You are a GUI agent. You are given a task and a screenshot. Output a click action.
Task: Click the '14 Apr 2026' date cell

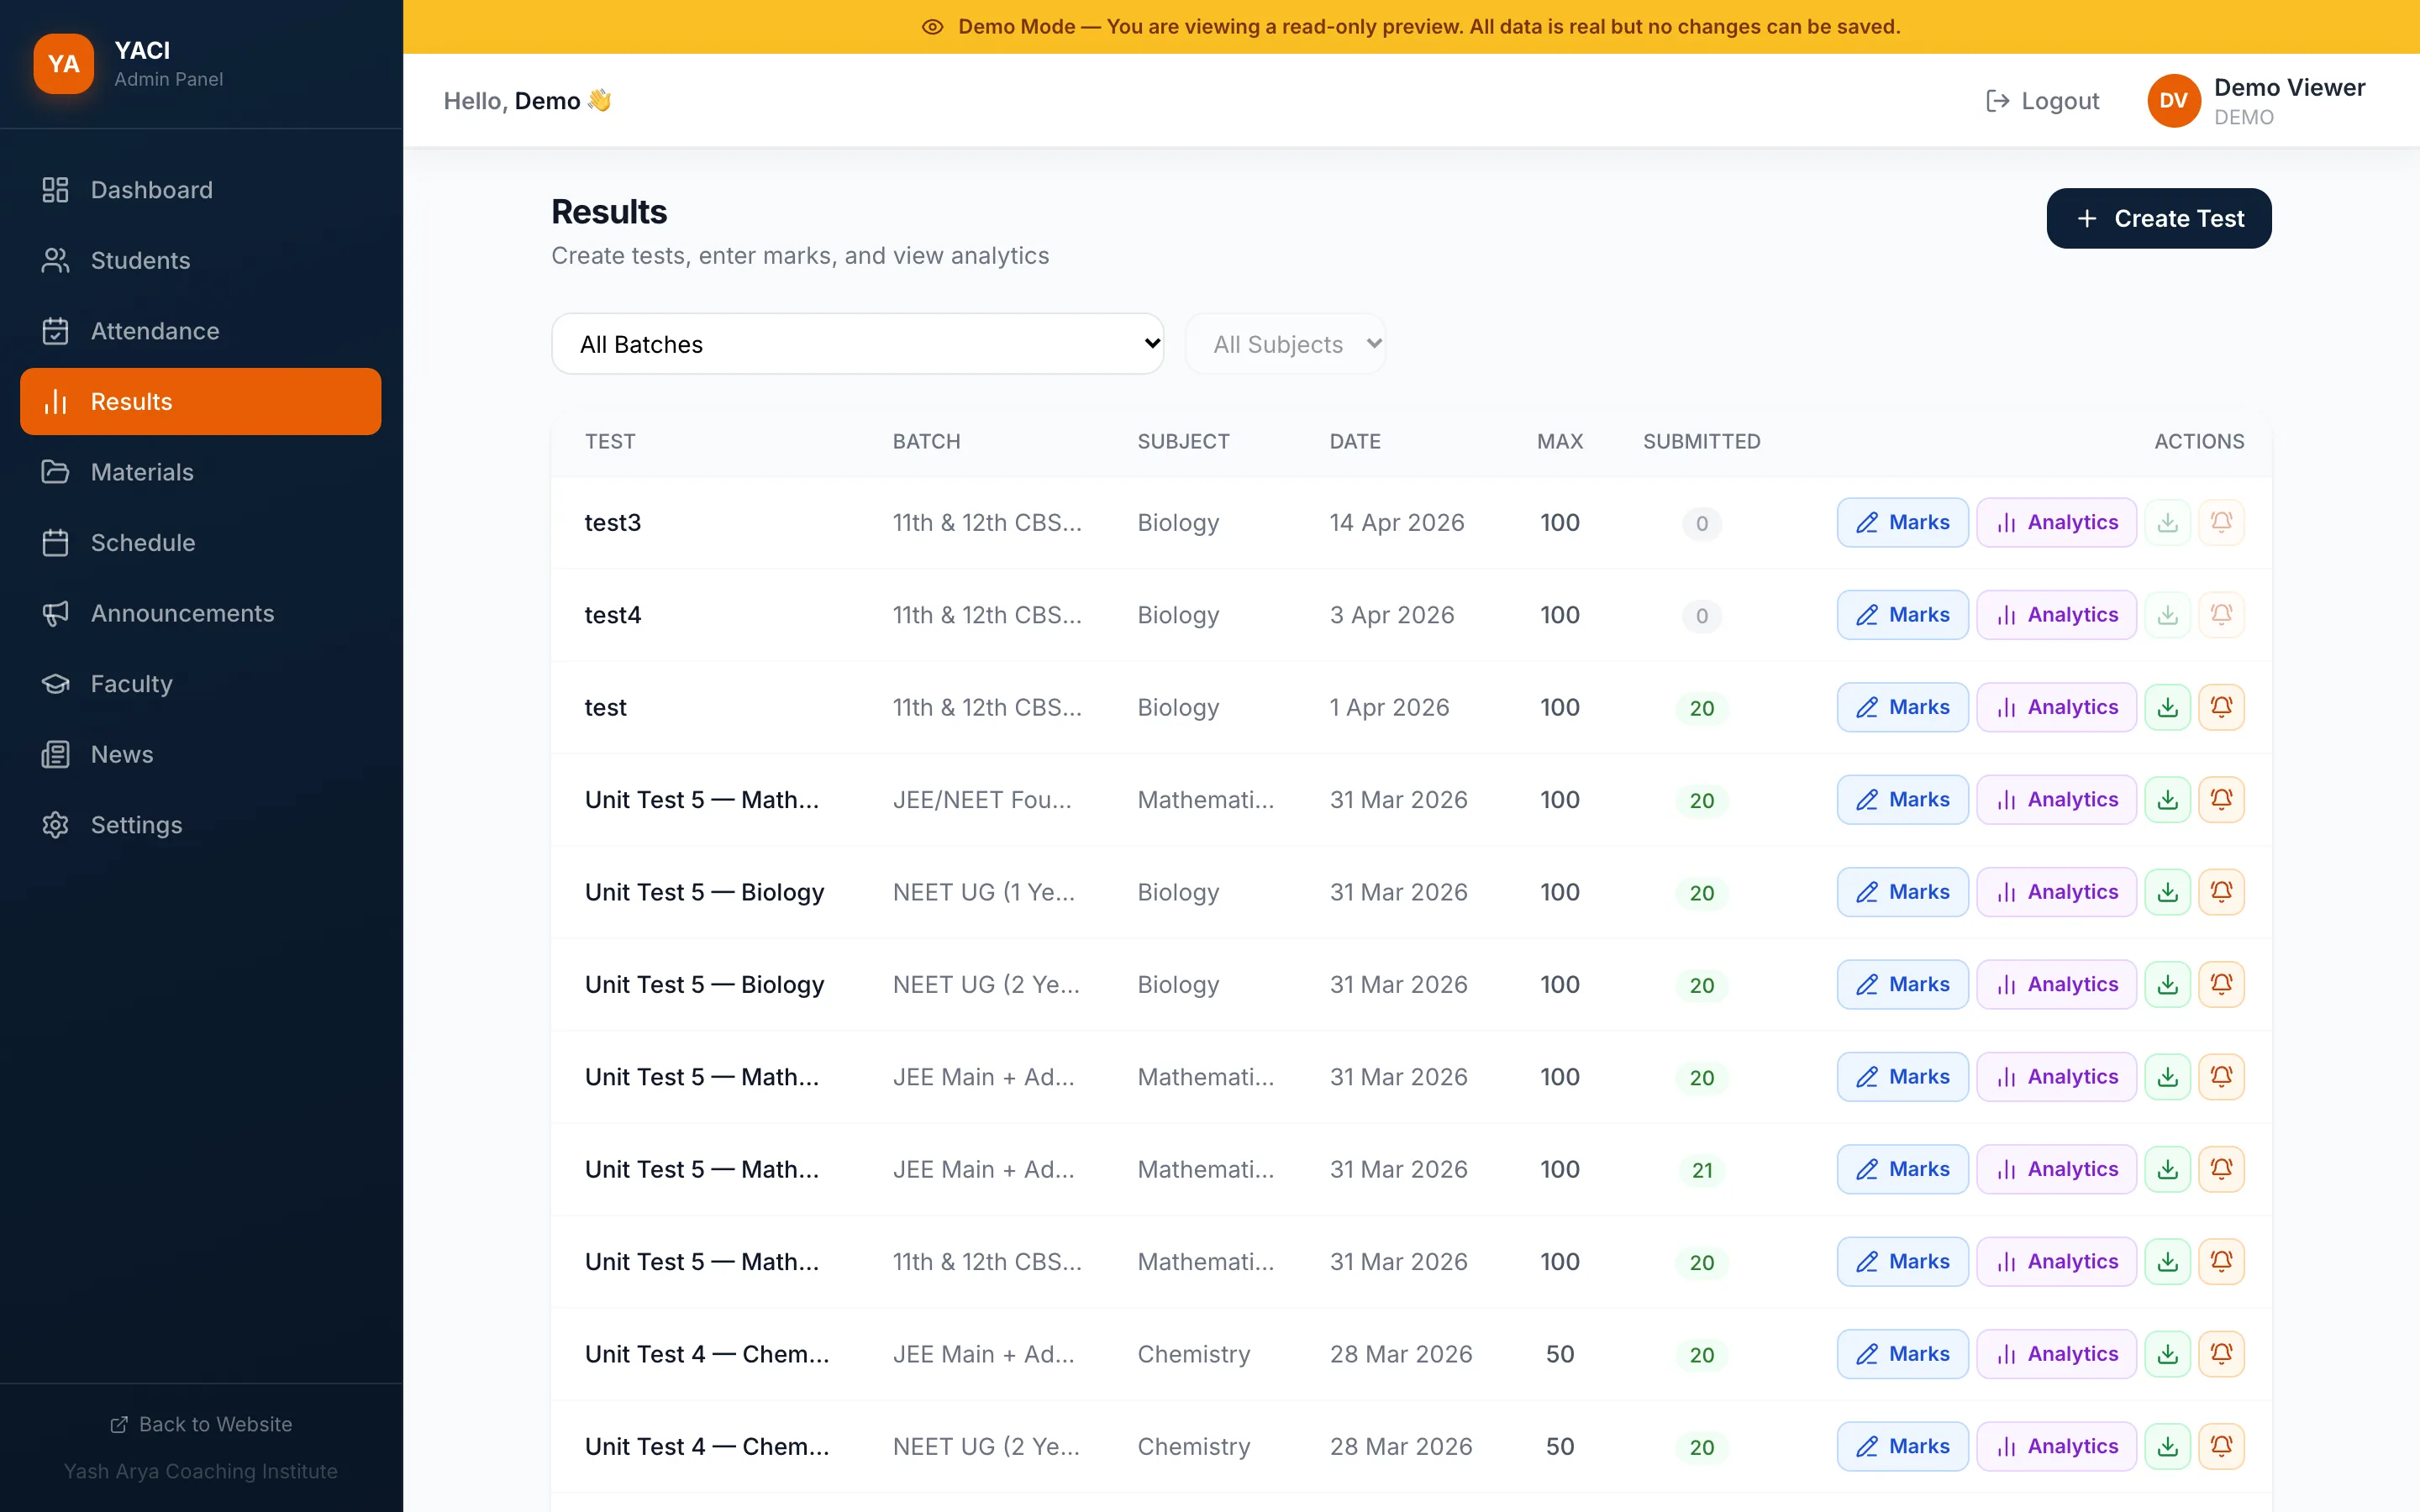pos(1396,522)
